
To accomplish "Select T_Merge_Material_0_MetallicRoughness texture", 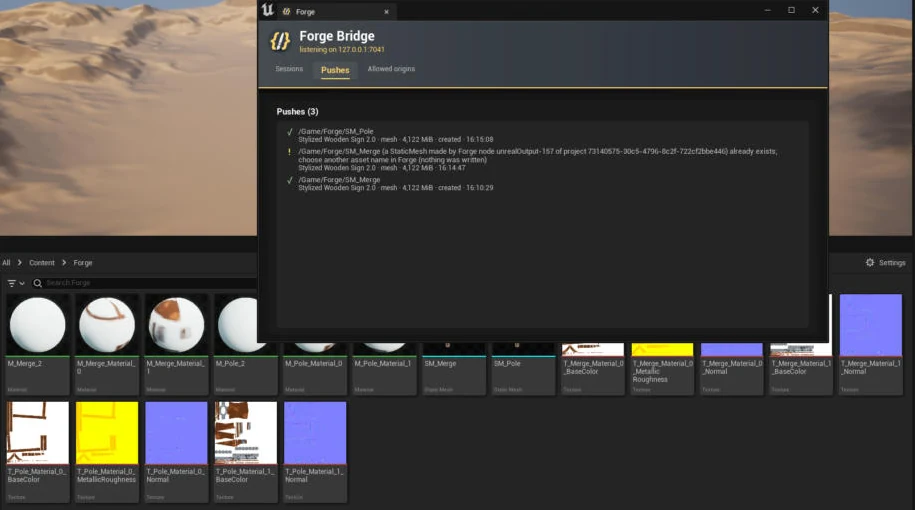I will point(662,369).
